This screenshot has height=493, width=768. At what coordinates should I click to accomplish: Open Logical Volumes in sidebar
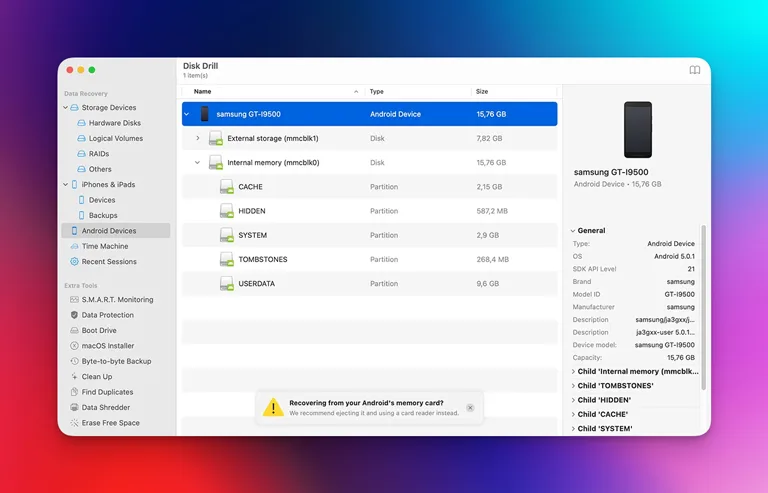pyautogui.click(x=116, y=138)
